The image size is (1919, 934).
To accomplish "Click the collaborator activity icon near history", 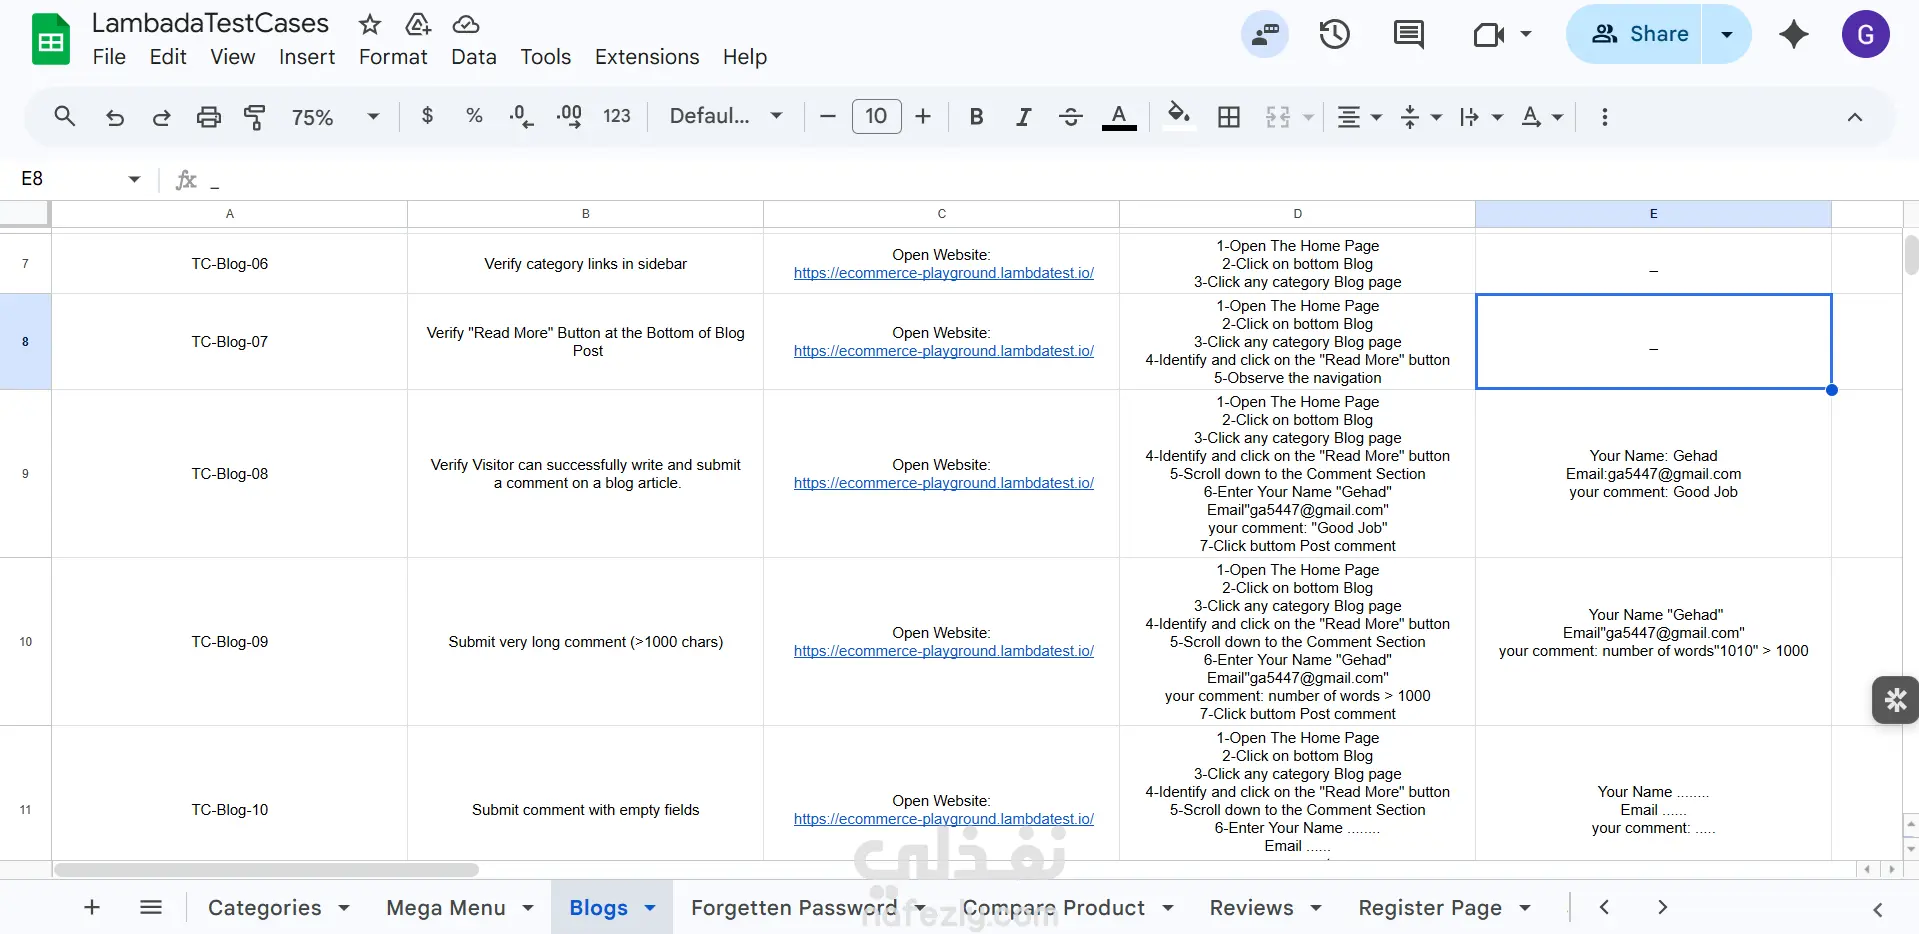I will click(1265, 35).
